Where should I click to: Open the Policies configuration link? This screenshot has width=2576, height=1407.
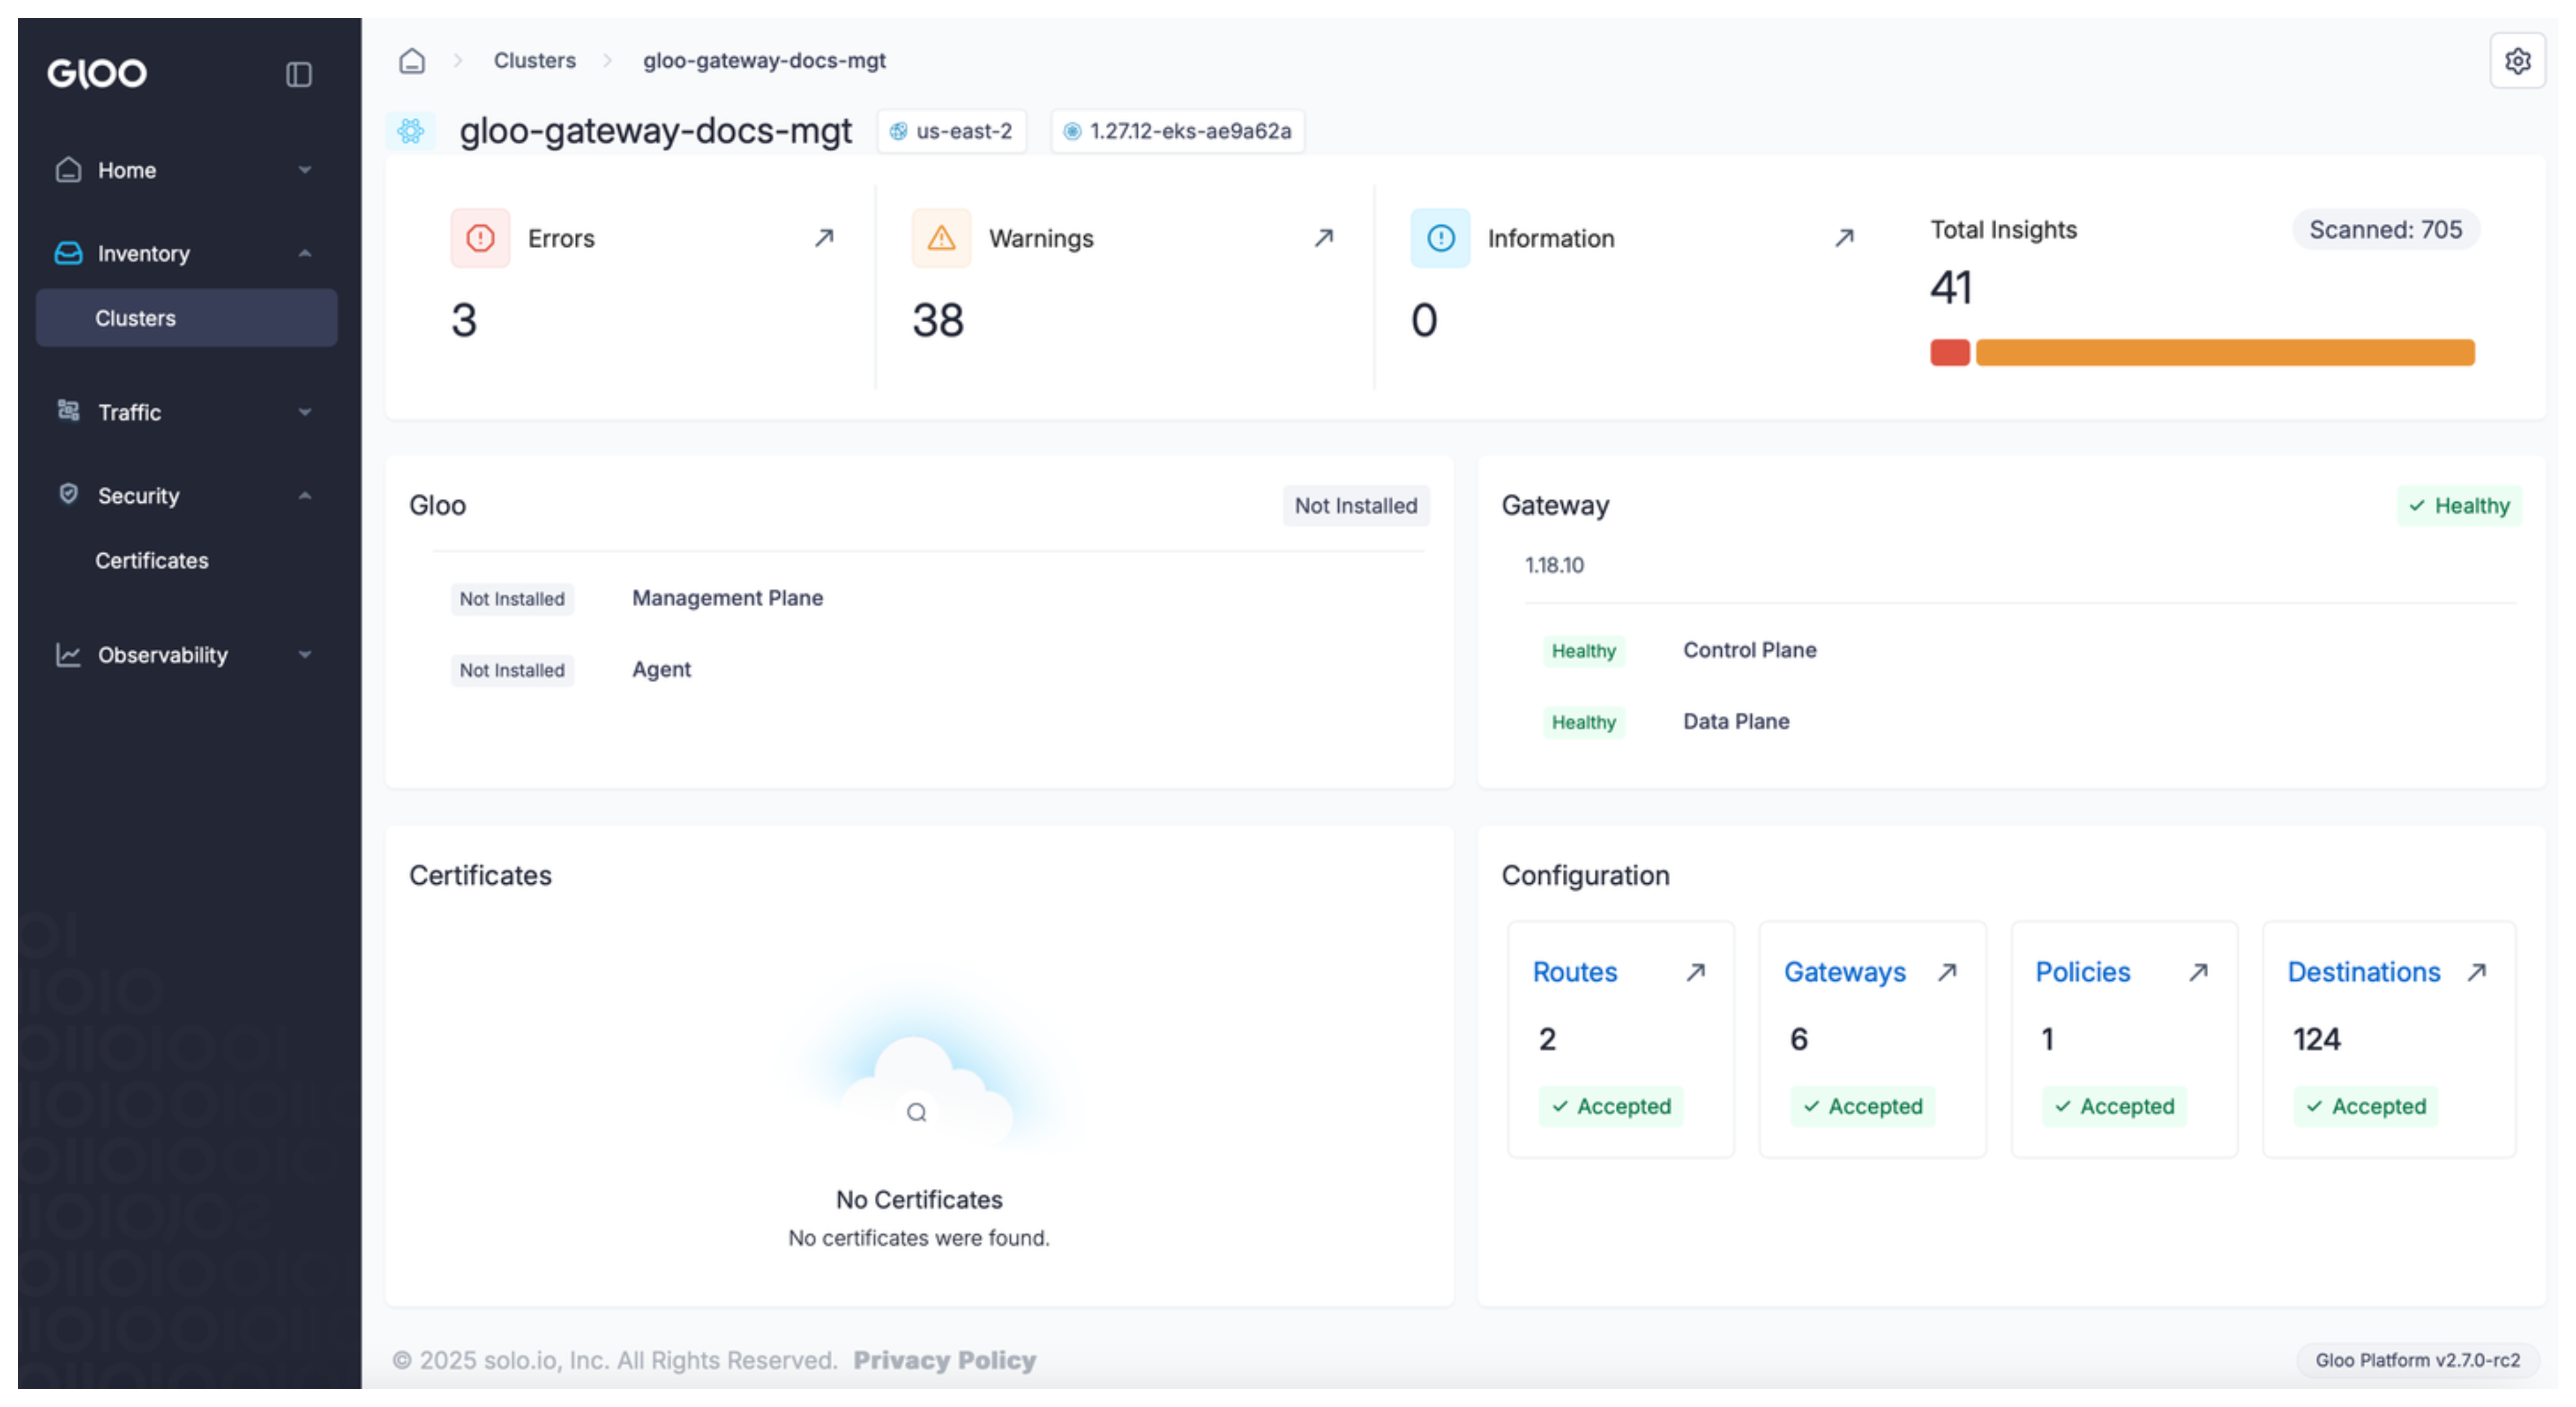(x=2083, y=972)
